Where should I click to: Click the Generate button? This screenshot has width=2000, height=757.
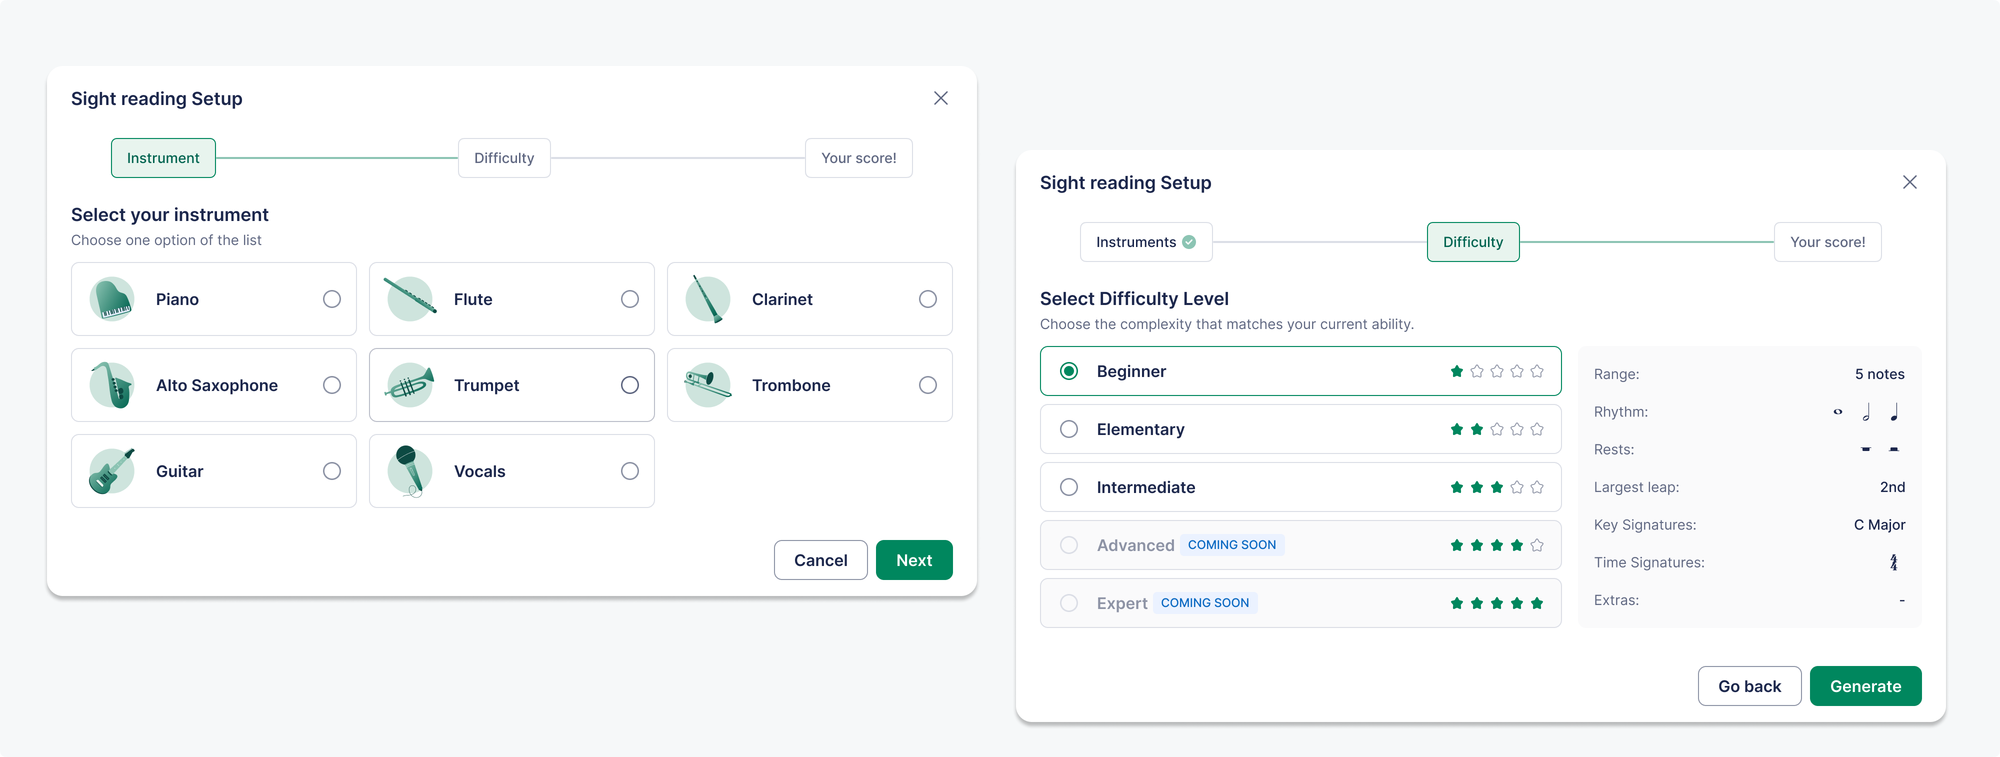coord(1865,686)
